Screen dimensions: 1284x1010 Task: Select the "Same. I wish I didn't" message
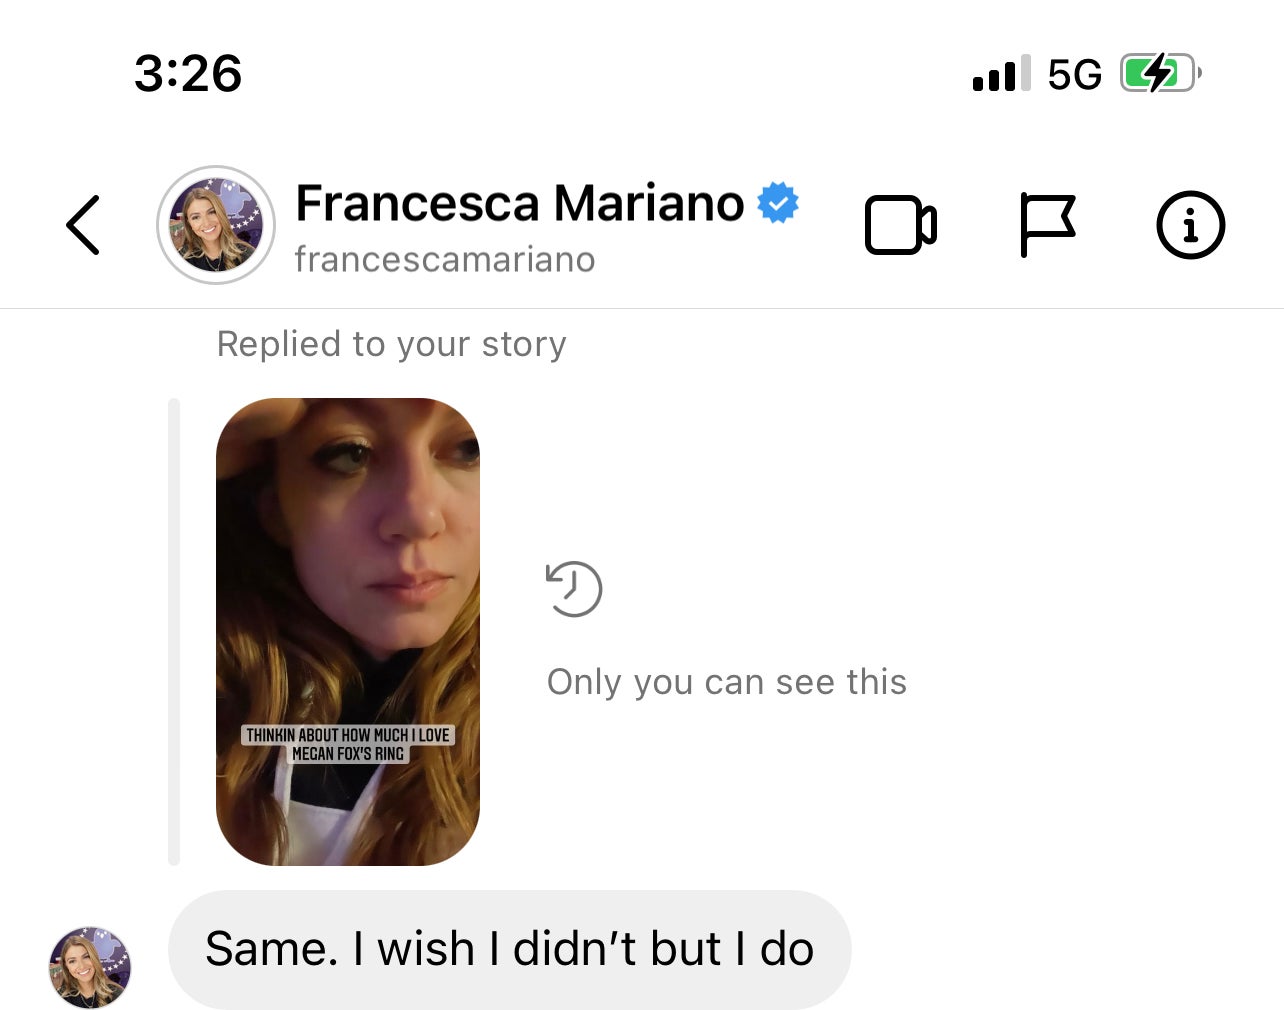click(x=509, y=949)
